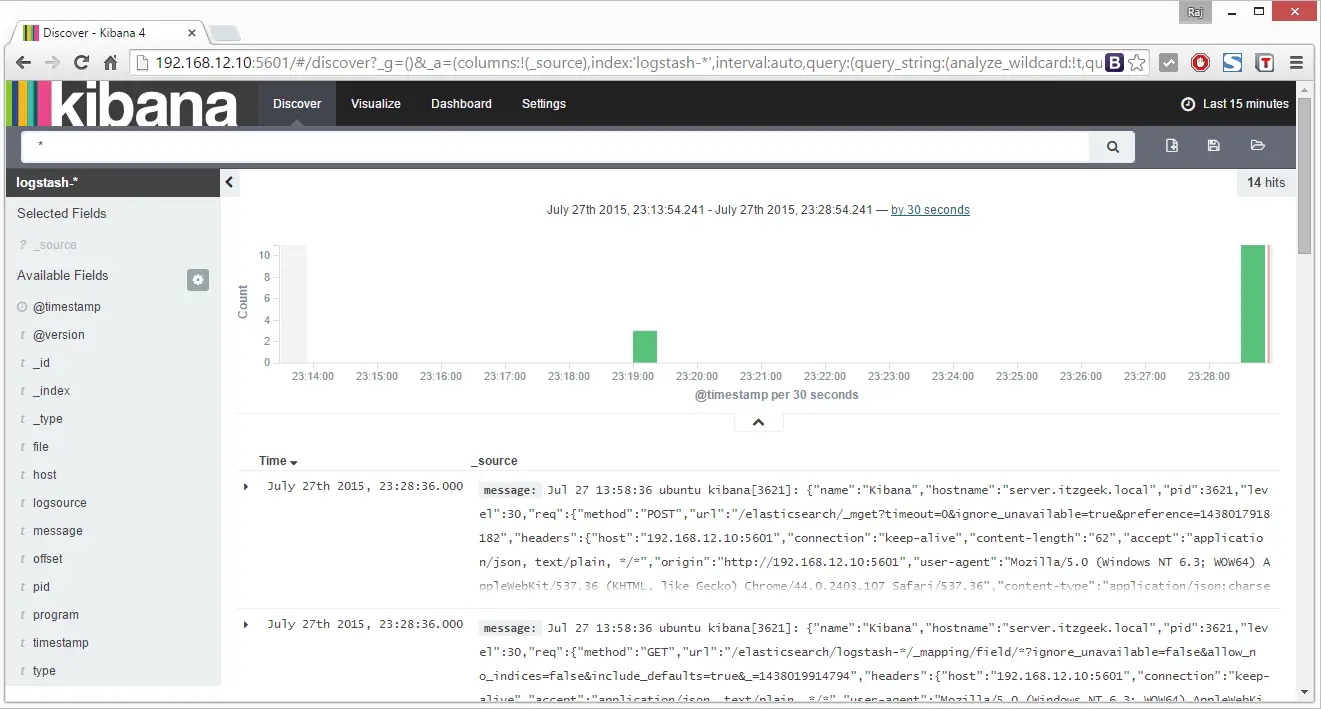The width and height of the screenshot is (1321, 709).
Task: Bookmark this page with star
Action: pos(1136,63)
